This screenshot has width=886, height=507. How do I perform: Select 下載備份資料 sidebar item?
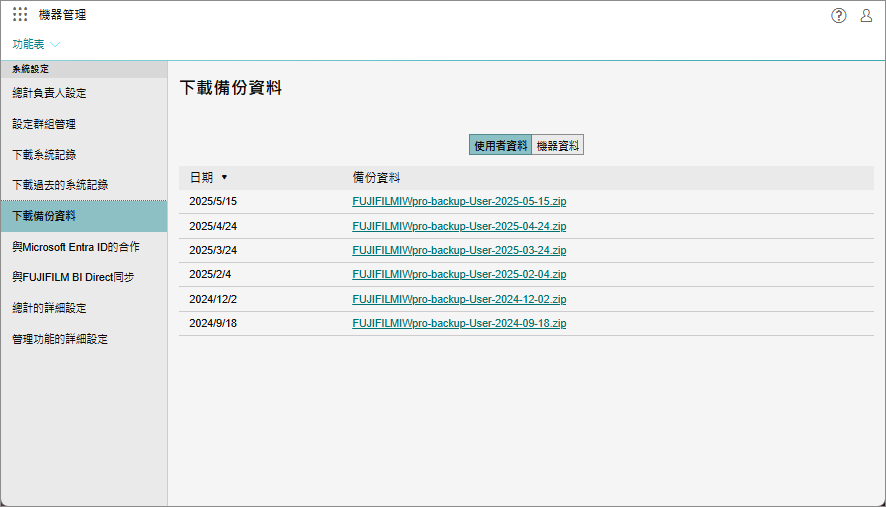click(x=44, y=216)
